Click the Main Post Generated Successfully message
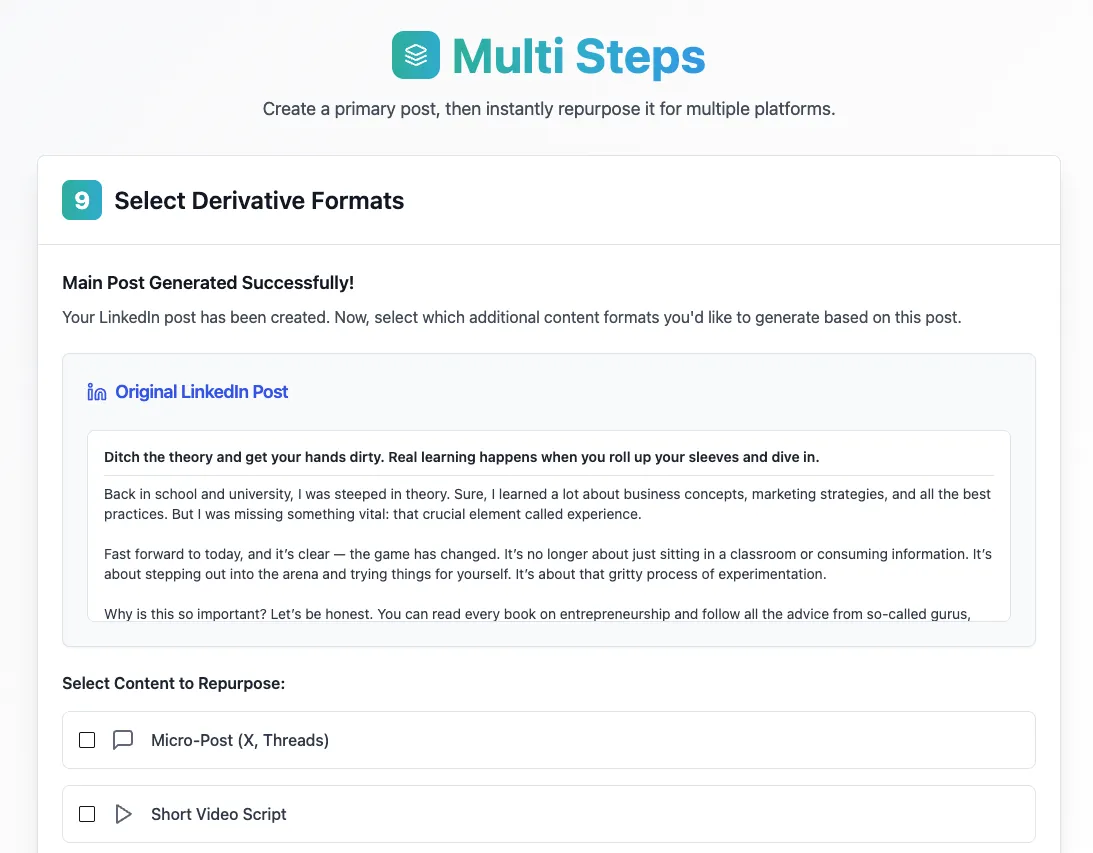The image size is (1093, 853). click(x=208, y=283)
